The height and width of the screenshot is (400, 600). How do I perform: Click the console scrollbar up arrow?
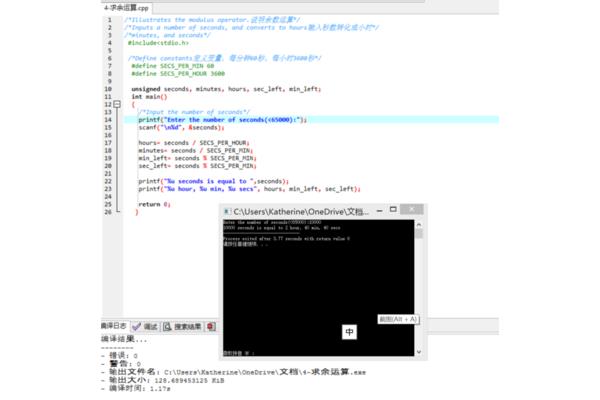(x=419, y=225)
